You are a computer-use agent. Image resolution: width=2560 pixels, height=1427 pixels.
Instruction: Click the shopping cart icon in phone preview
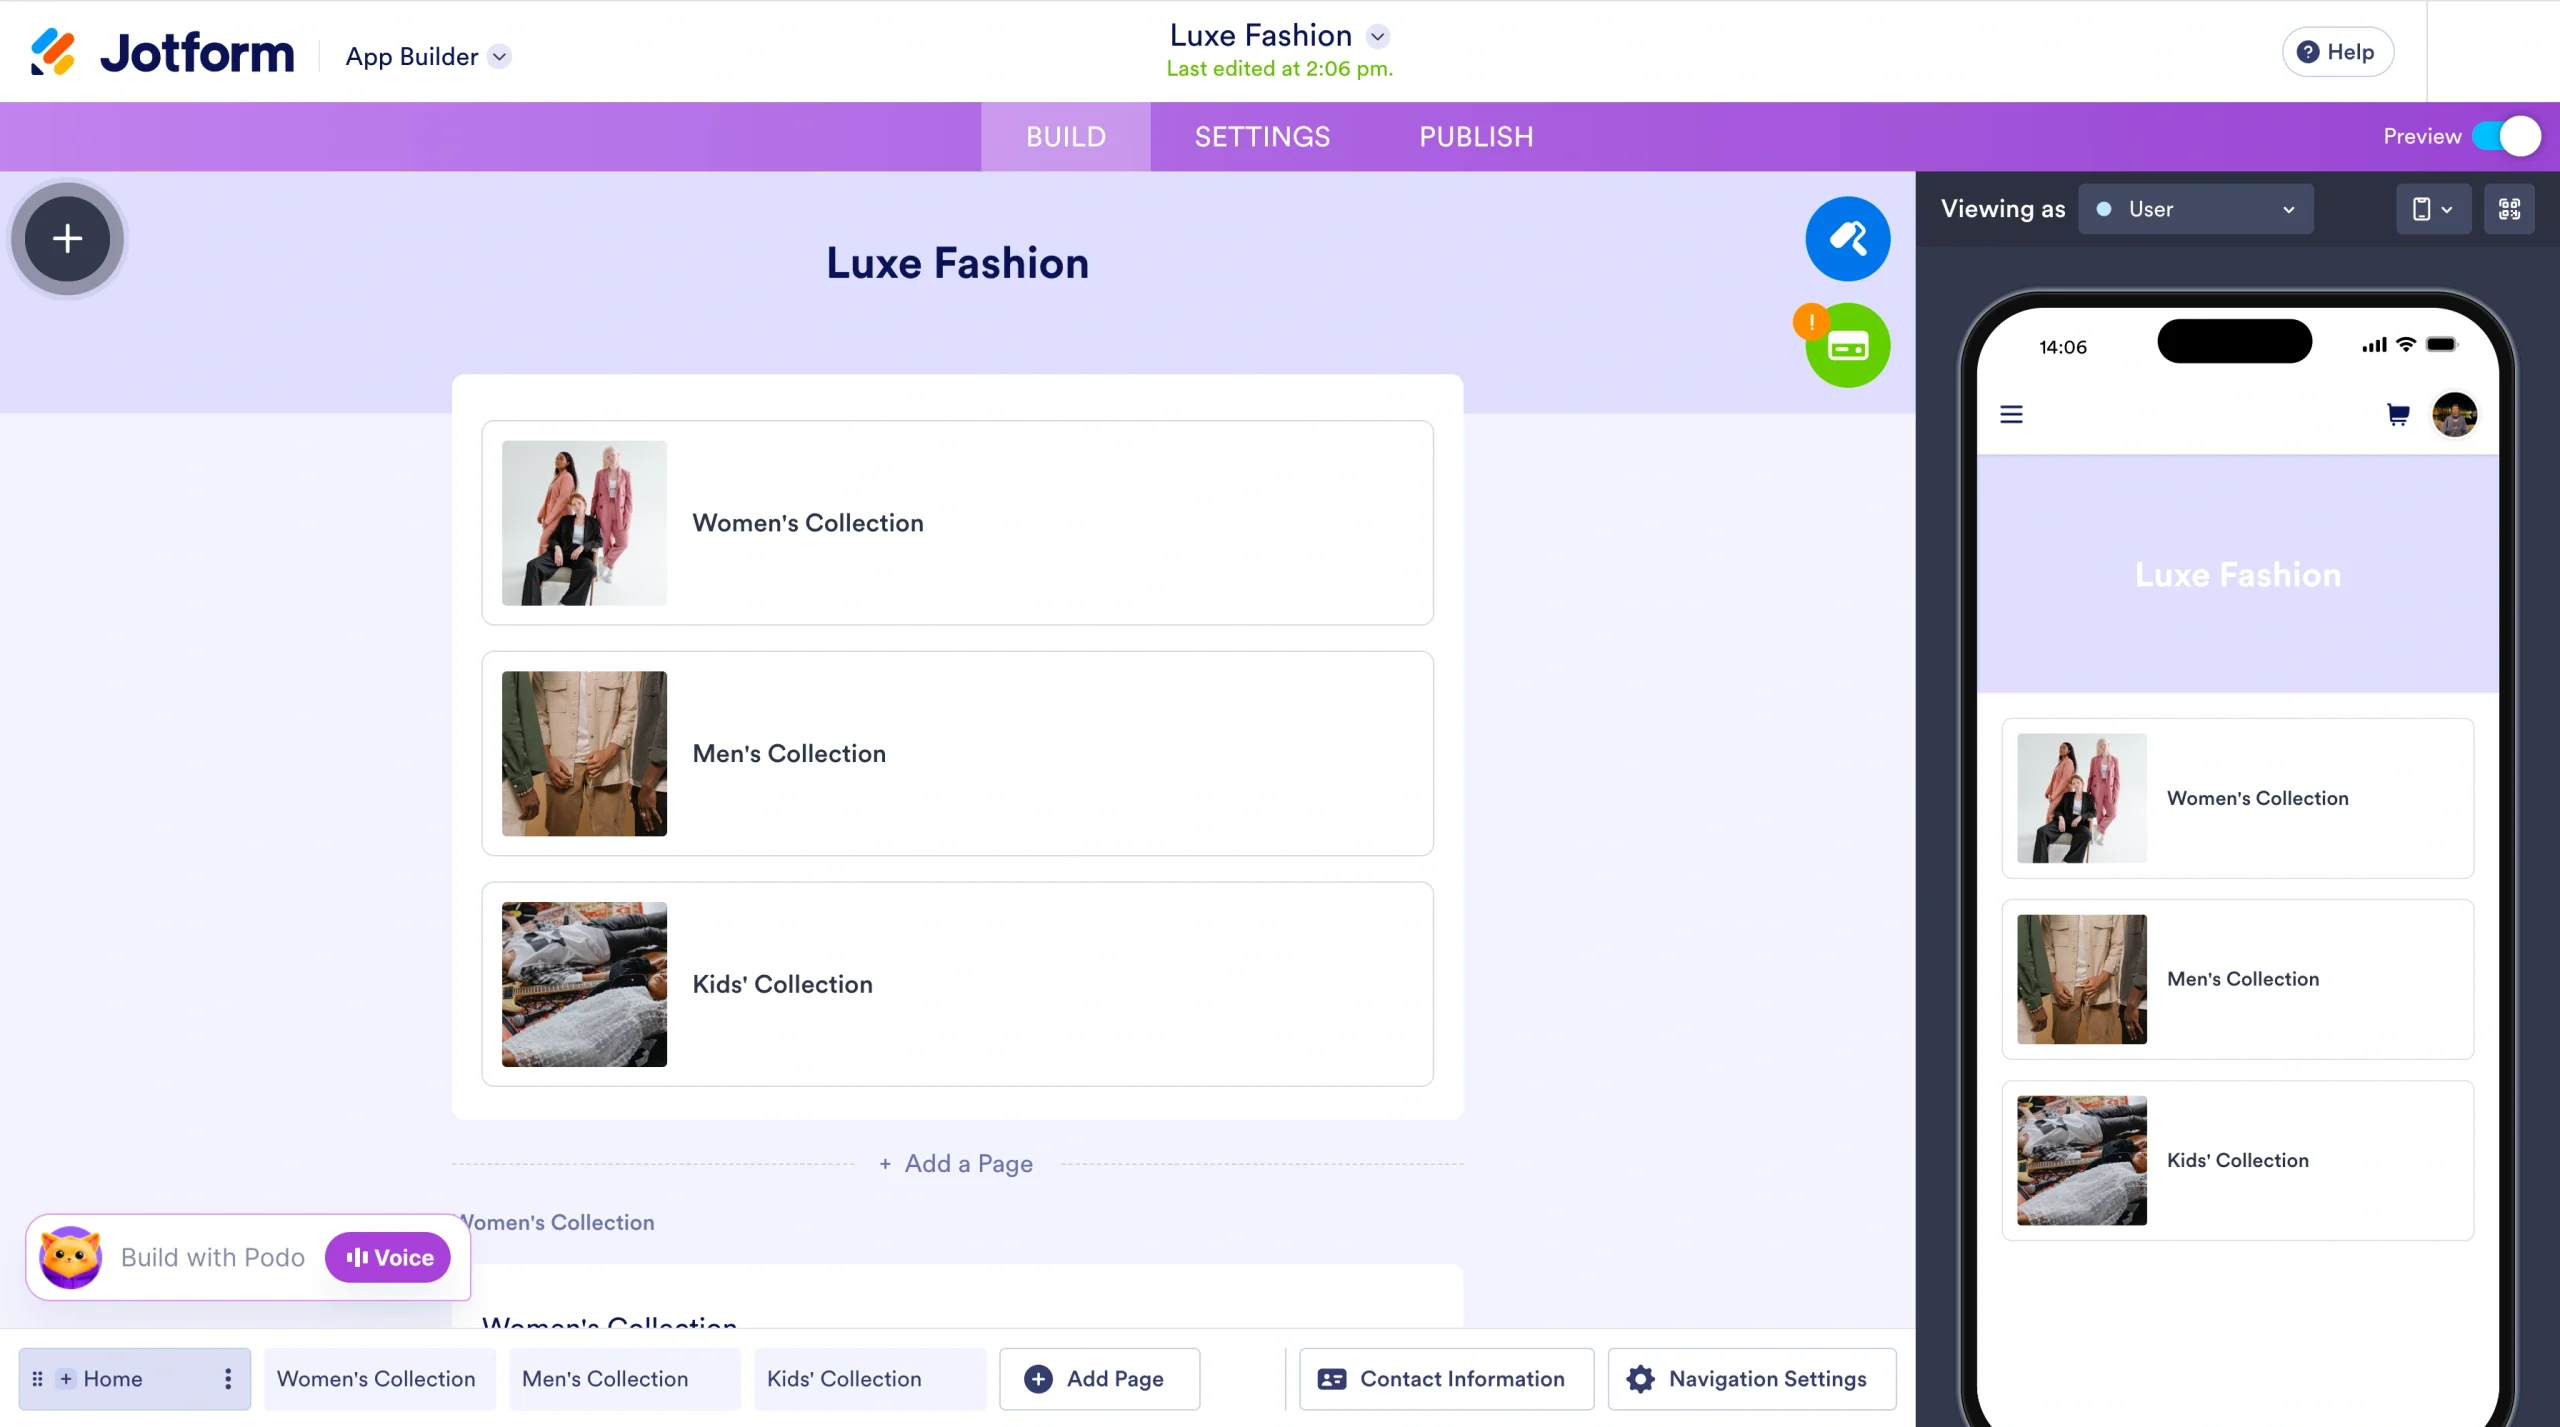pyautogui.click(x=2397, y=414)
